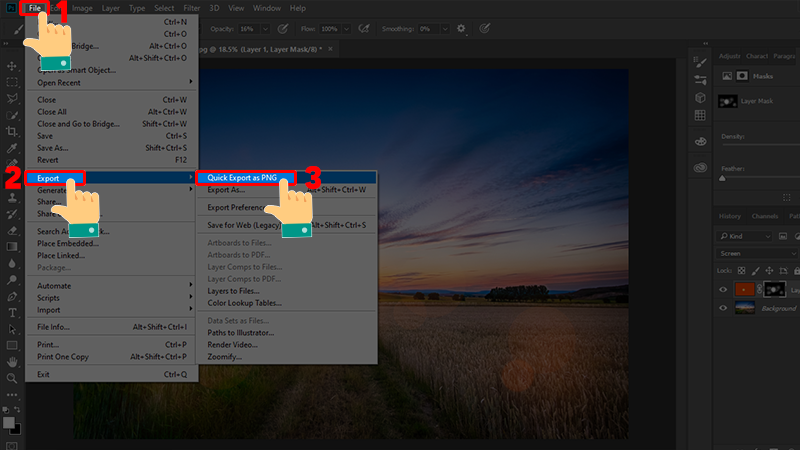Click the Layer Mask thumbnail in Properties

729,101
